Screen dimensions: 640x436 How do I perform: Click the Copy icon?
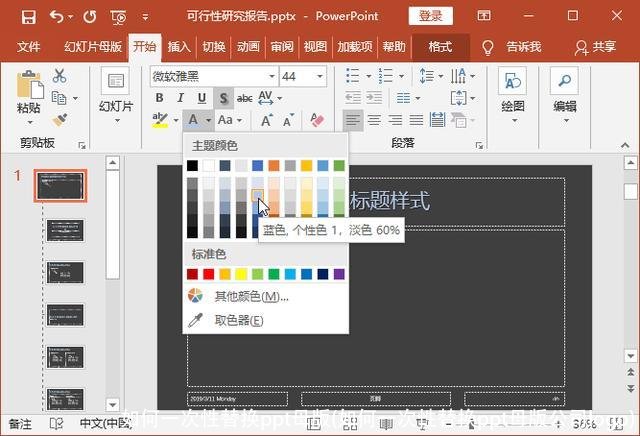click(x=59, y=98)
